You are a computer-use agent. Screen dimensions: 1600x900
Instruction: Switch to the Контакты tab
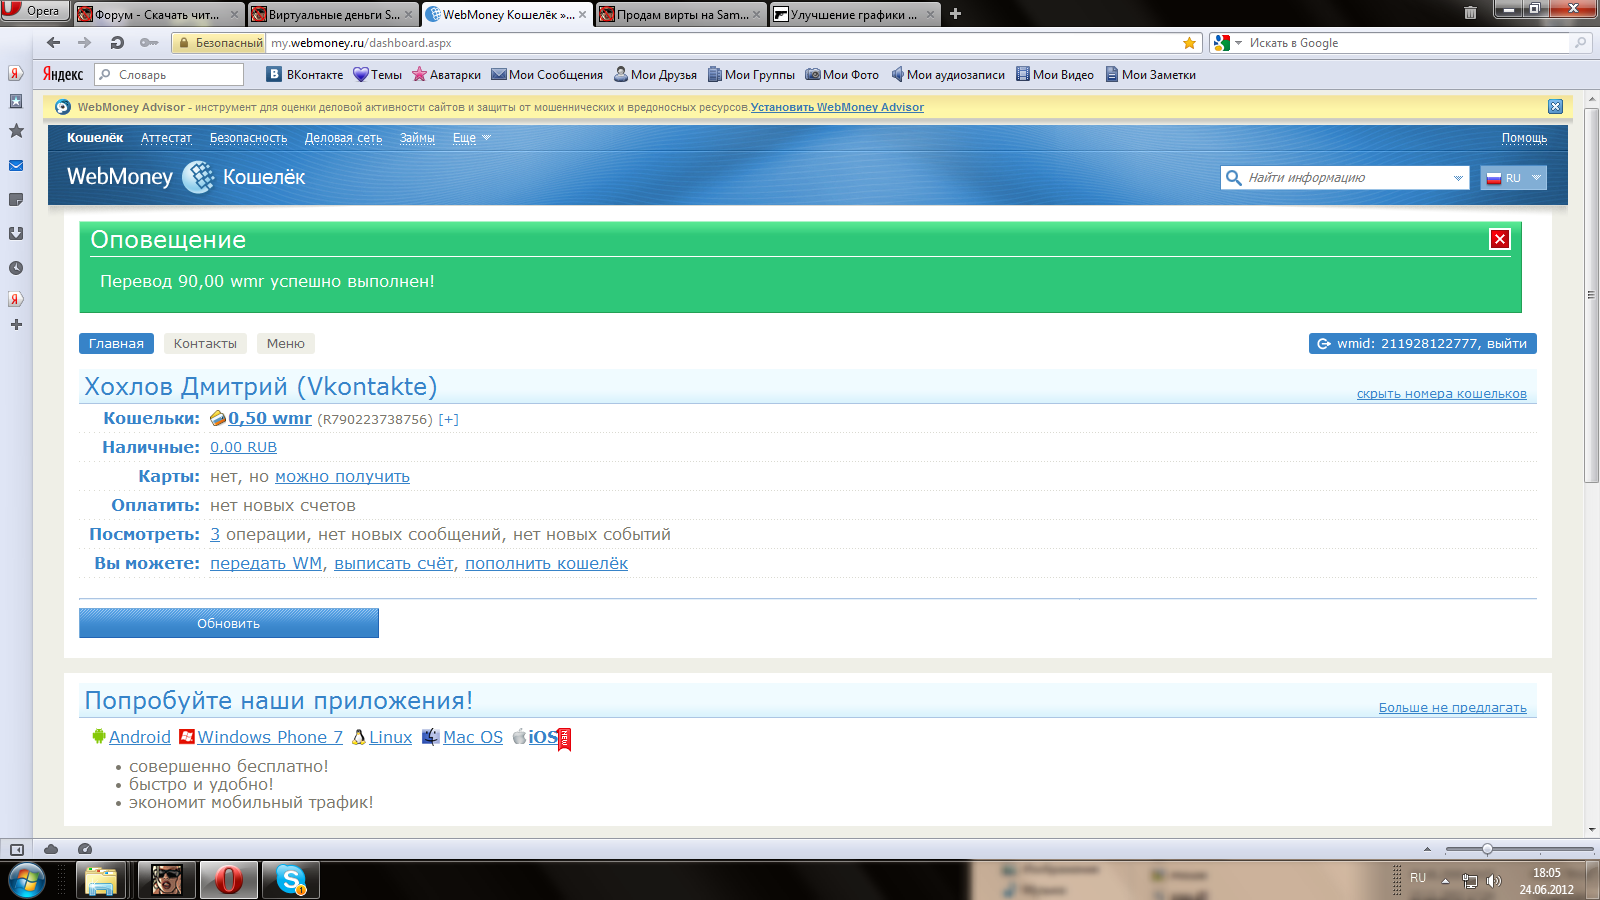(x=205, y=344)
